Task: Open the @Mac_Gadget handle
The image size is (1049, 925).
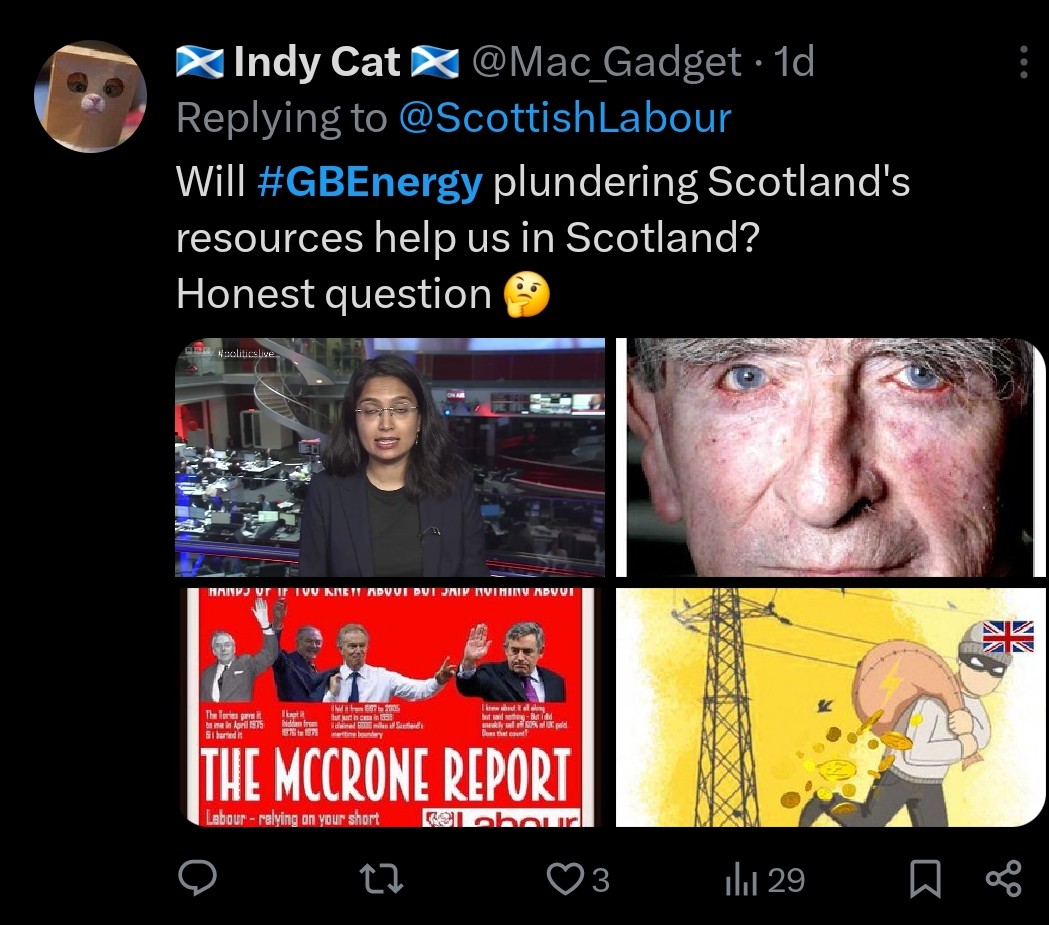Action: (607, 62)
